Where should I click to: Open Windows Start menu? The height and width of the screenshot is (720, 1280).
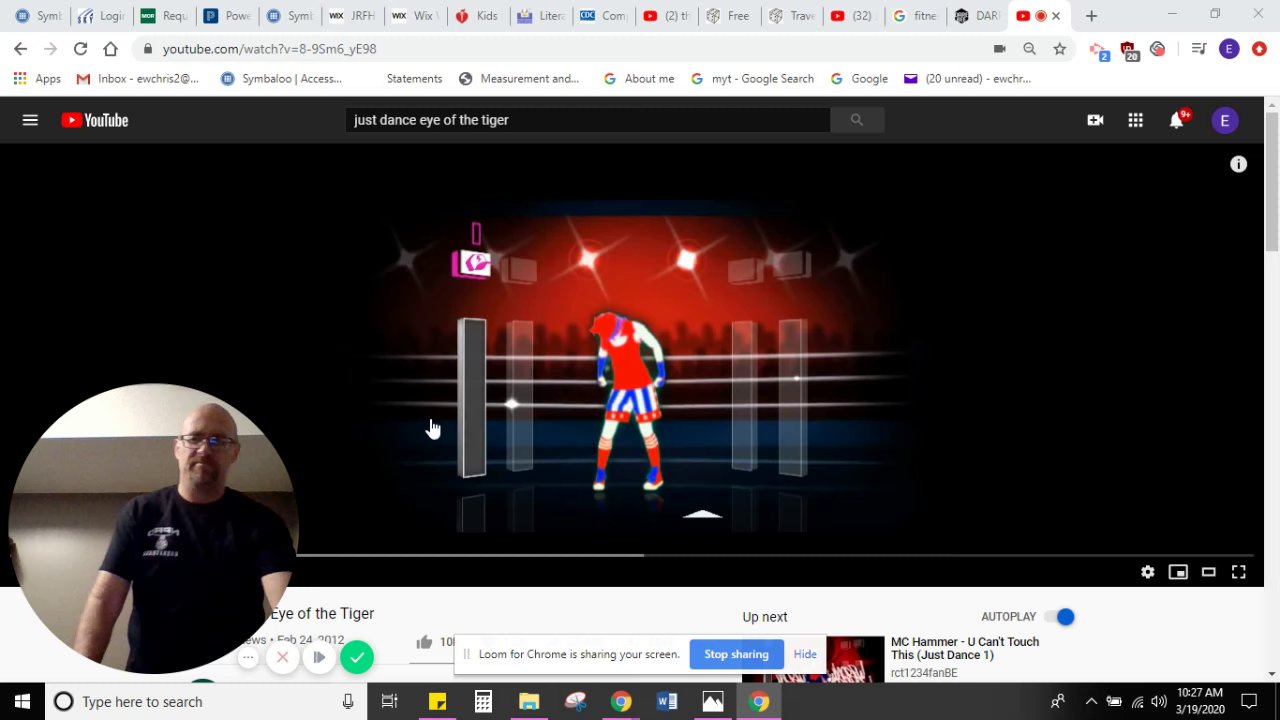(22, 702)
